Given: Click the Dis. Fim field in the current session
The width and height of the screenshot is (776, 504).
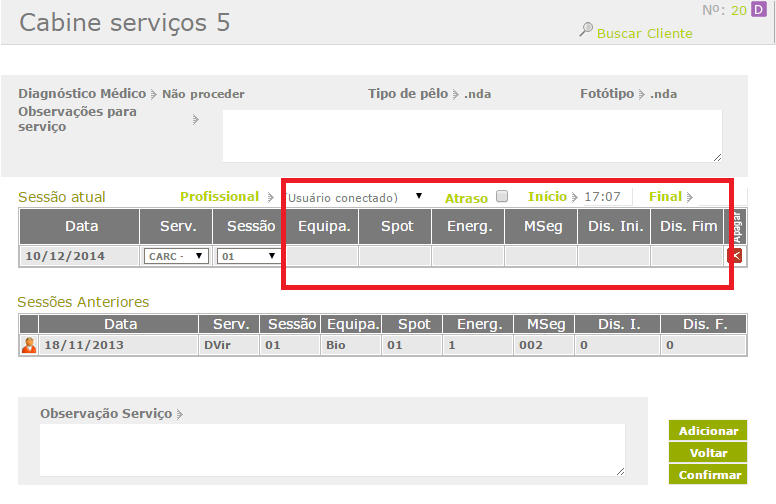Looking at the screenshot, I should click(x=686, y=256).
